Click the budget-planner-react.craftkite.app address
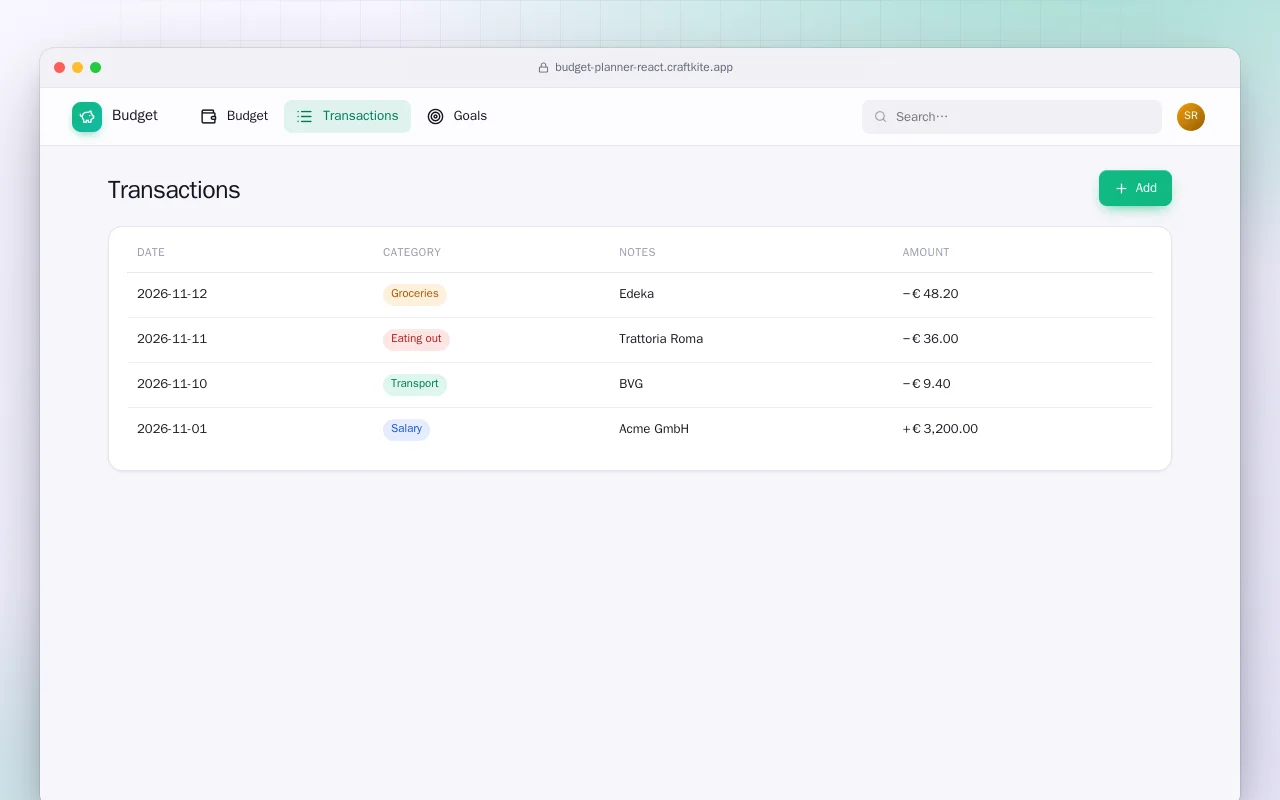Viewport: 1280px width, 800px height. [644, 68]
